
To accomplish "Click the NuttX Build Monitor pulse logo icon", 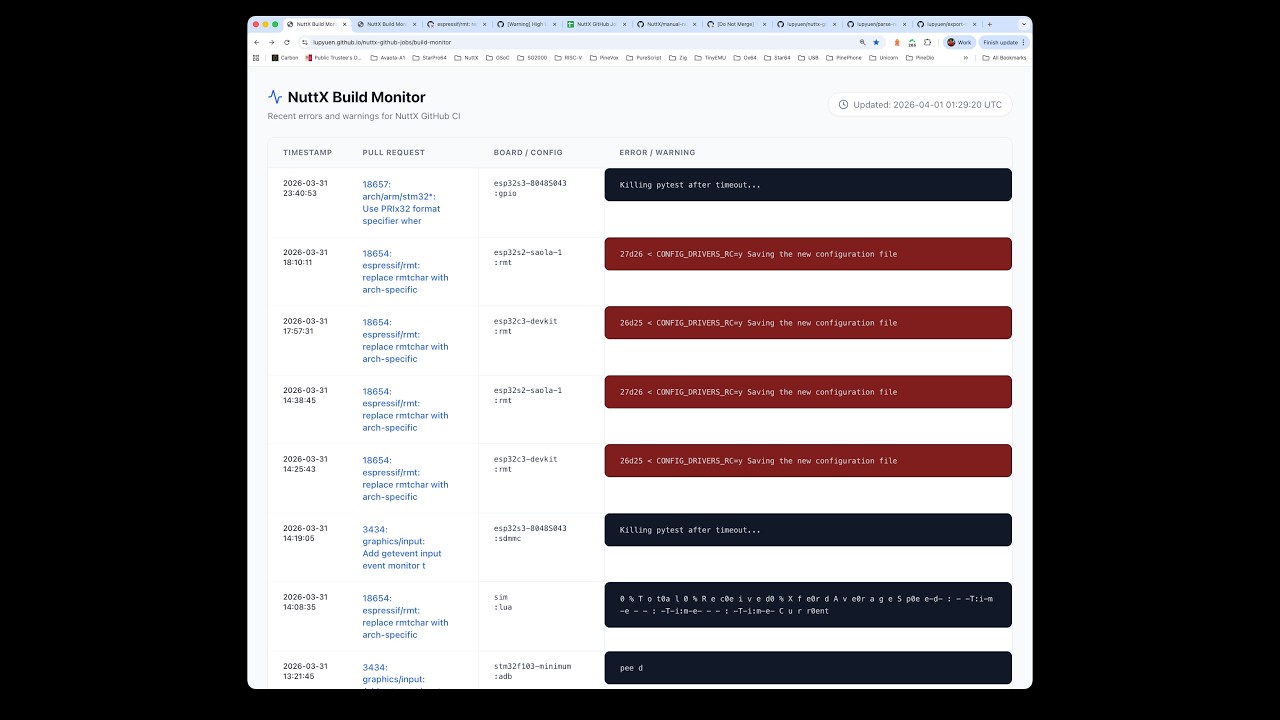I will click(275, 97).
